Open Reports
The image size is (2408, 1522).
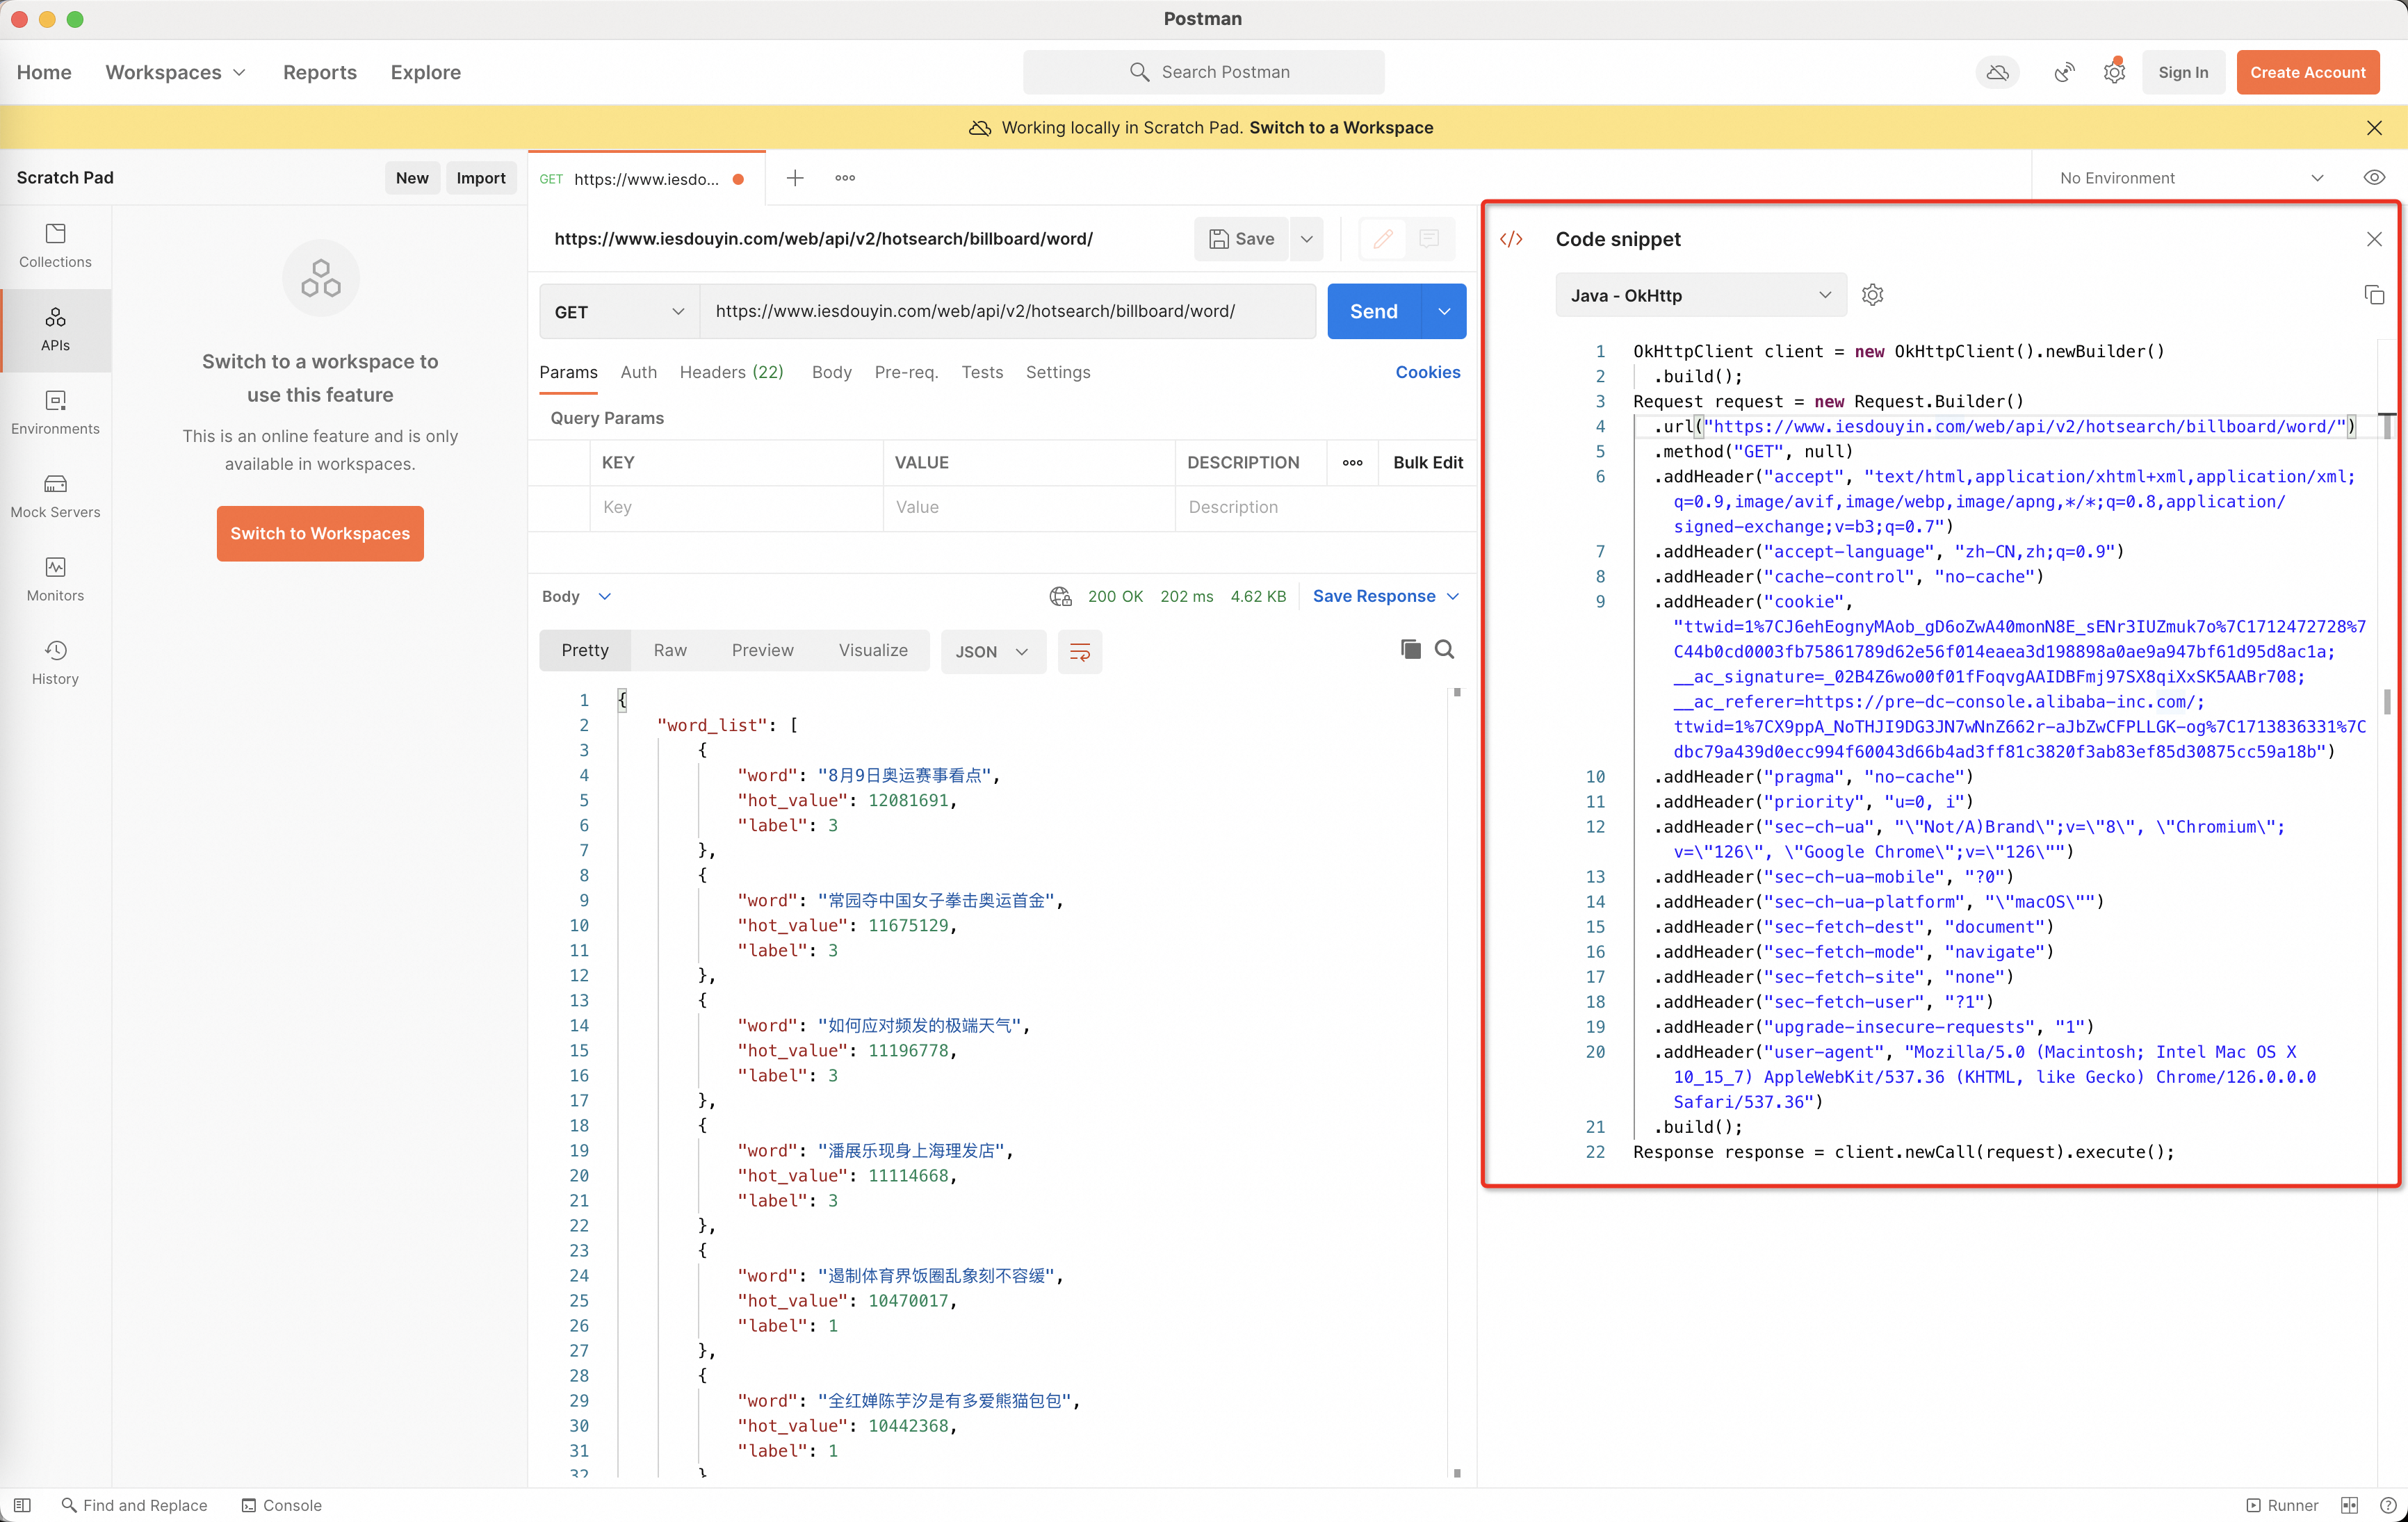pos(320,72)
